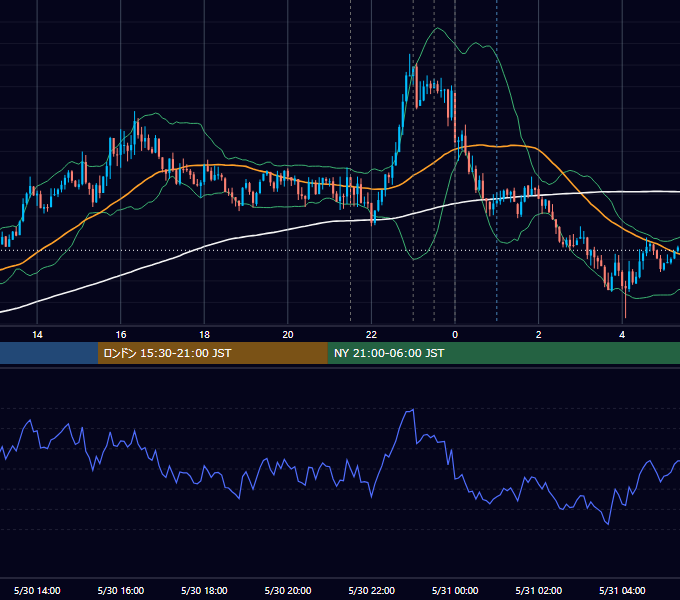
Task: Click the upper axis hour label 16
Action: click(121, 335)
